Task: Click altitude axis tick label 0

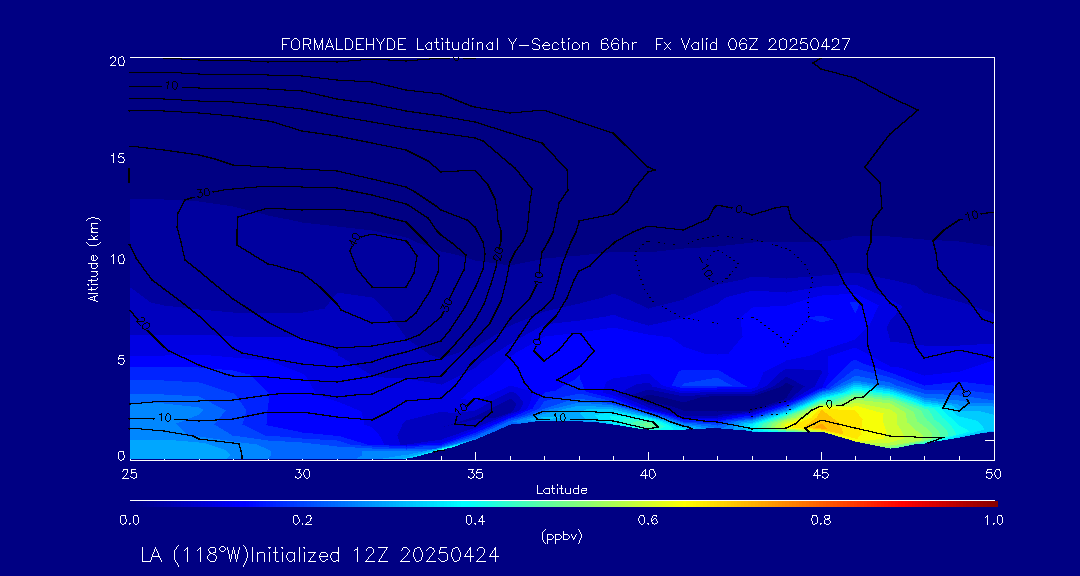Action: [121, 456]
